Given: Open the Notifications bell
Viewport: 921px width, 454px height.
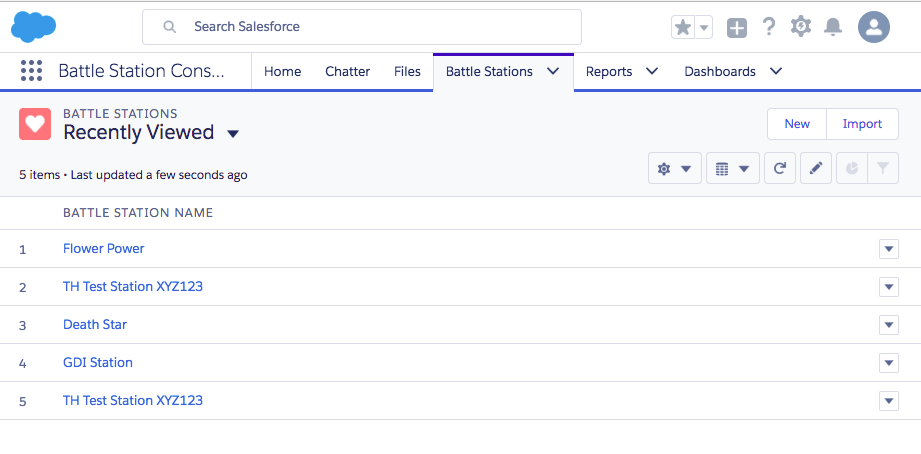Looking at the screenshot, I should point(833,27).
